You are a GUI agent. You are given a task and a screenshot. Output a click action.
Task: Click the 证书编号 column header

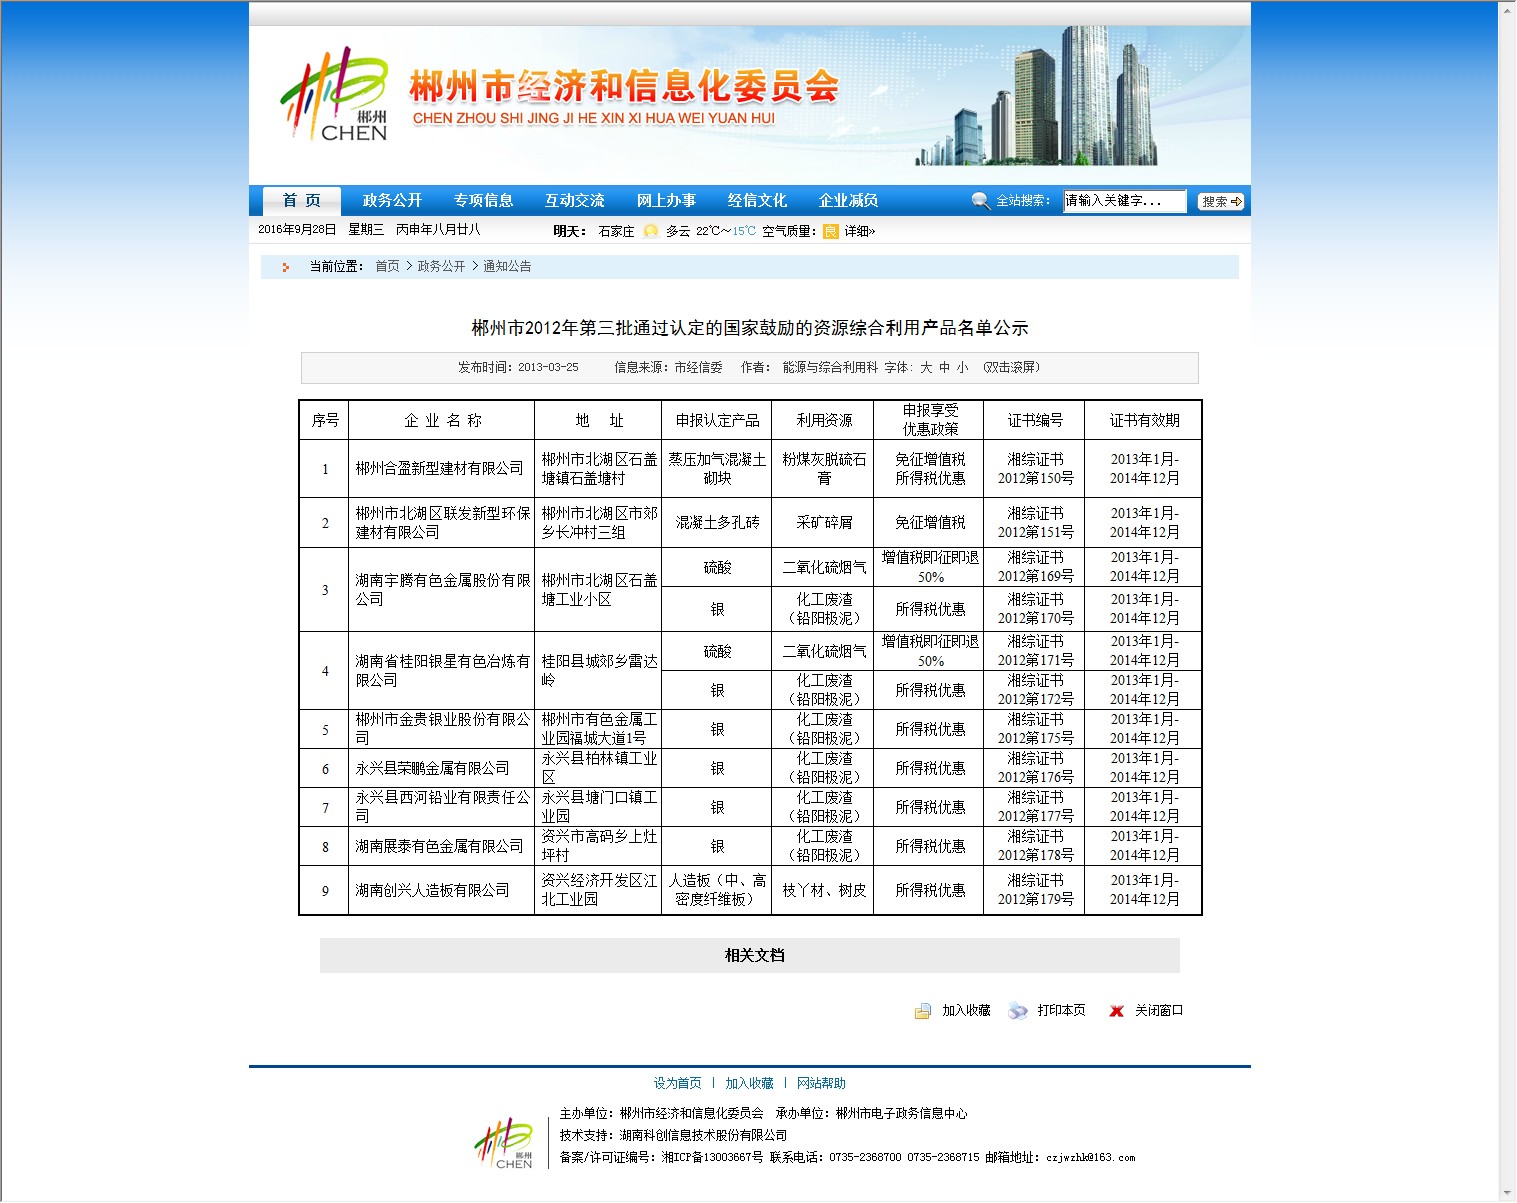pyautogui.click(x=1035, y=421)
